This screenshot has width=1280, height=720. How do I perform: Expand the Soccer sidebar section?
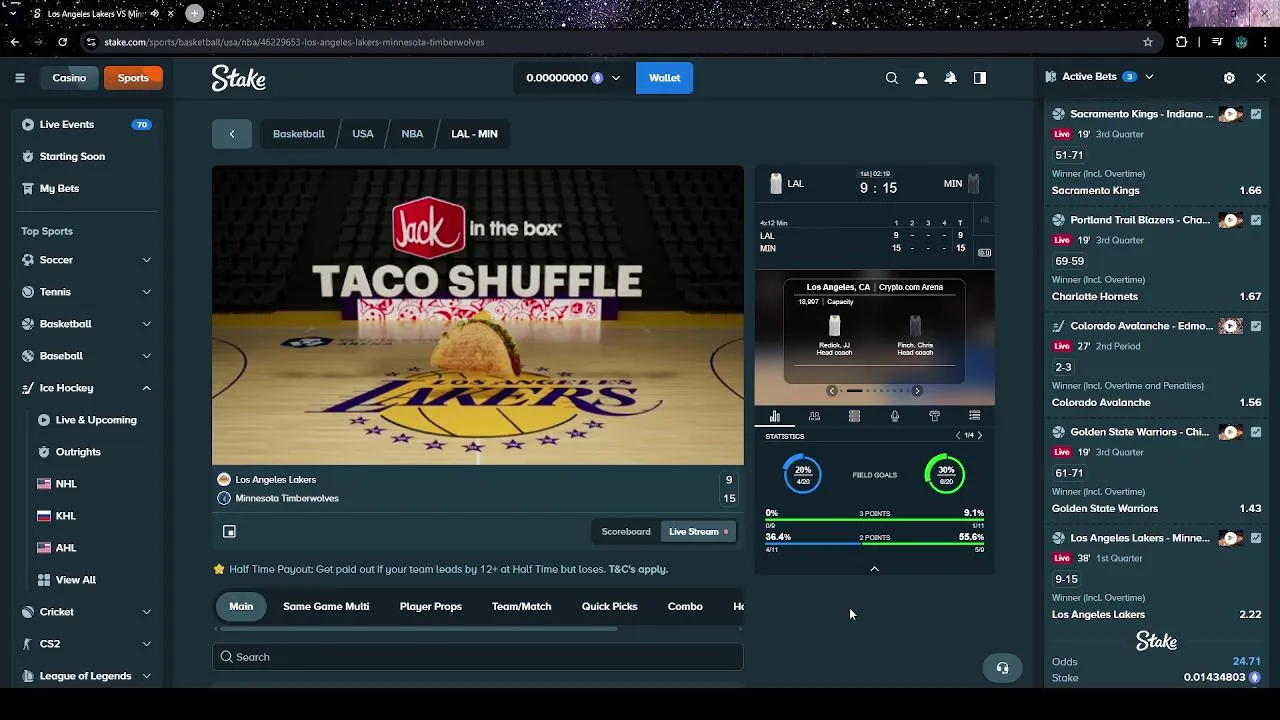click(146, 260)
